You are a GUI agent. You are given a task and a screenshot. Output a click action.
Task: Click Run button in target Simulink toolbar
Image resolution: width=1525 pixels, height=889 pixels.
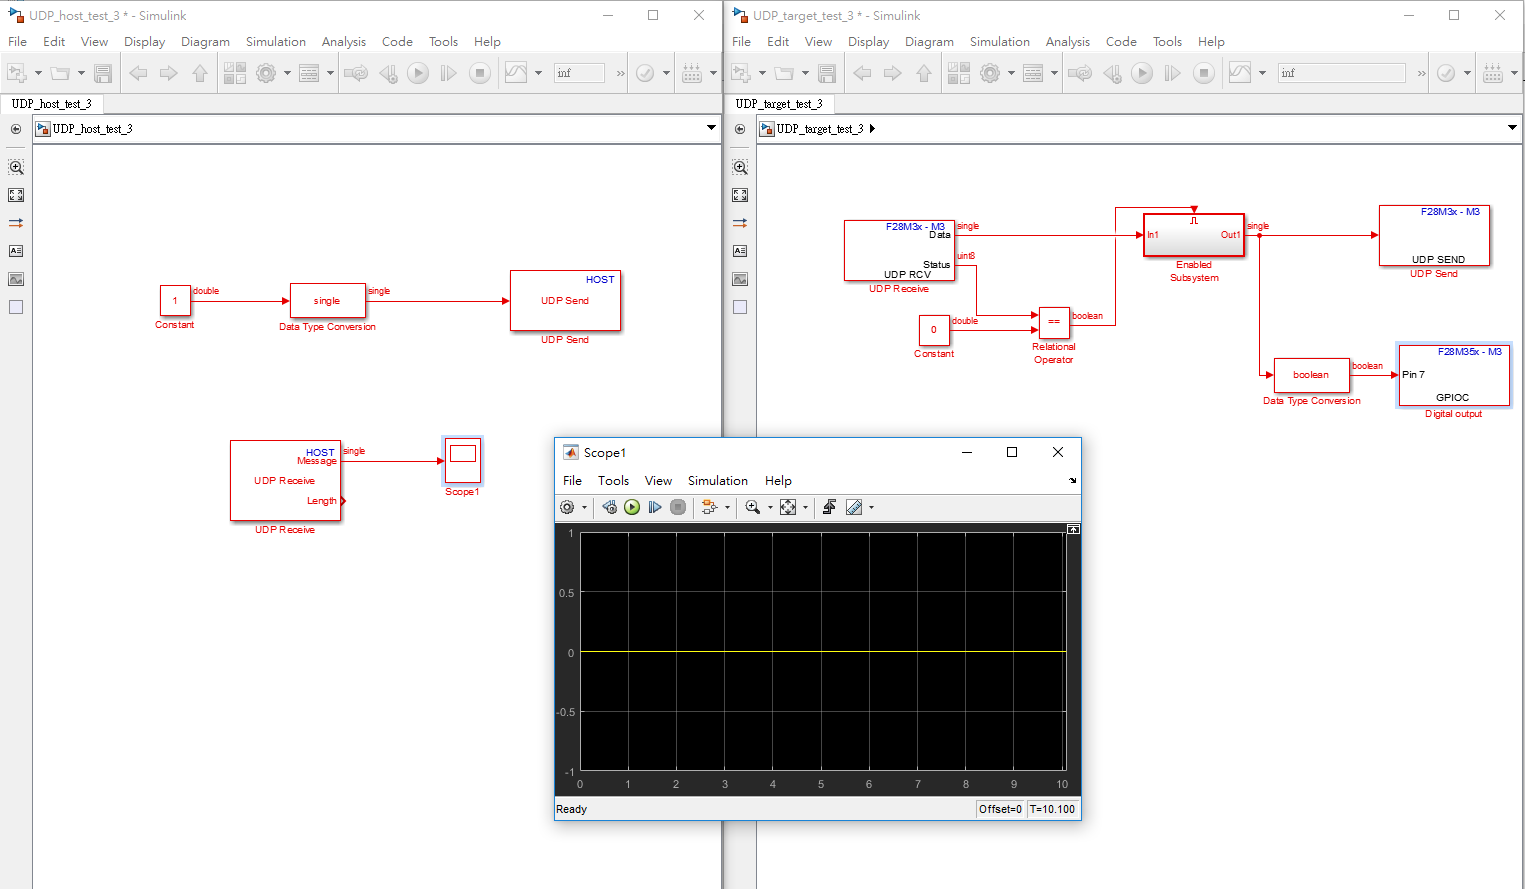pyautogui.click(x=1142, y=73)
